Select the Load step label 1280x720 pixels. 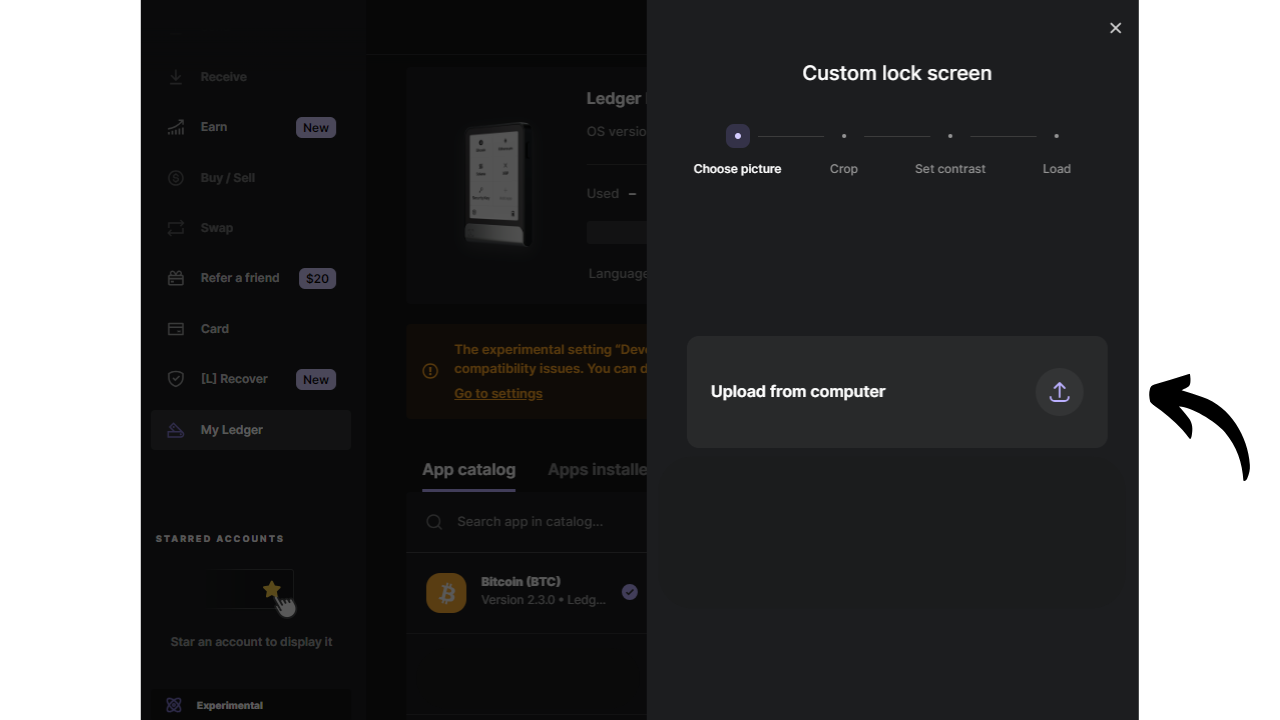click(1056, 169)
